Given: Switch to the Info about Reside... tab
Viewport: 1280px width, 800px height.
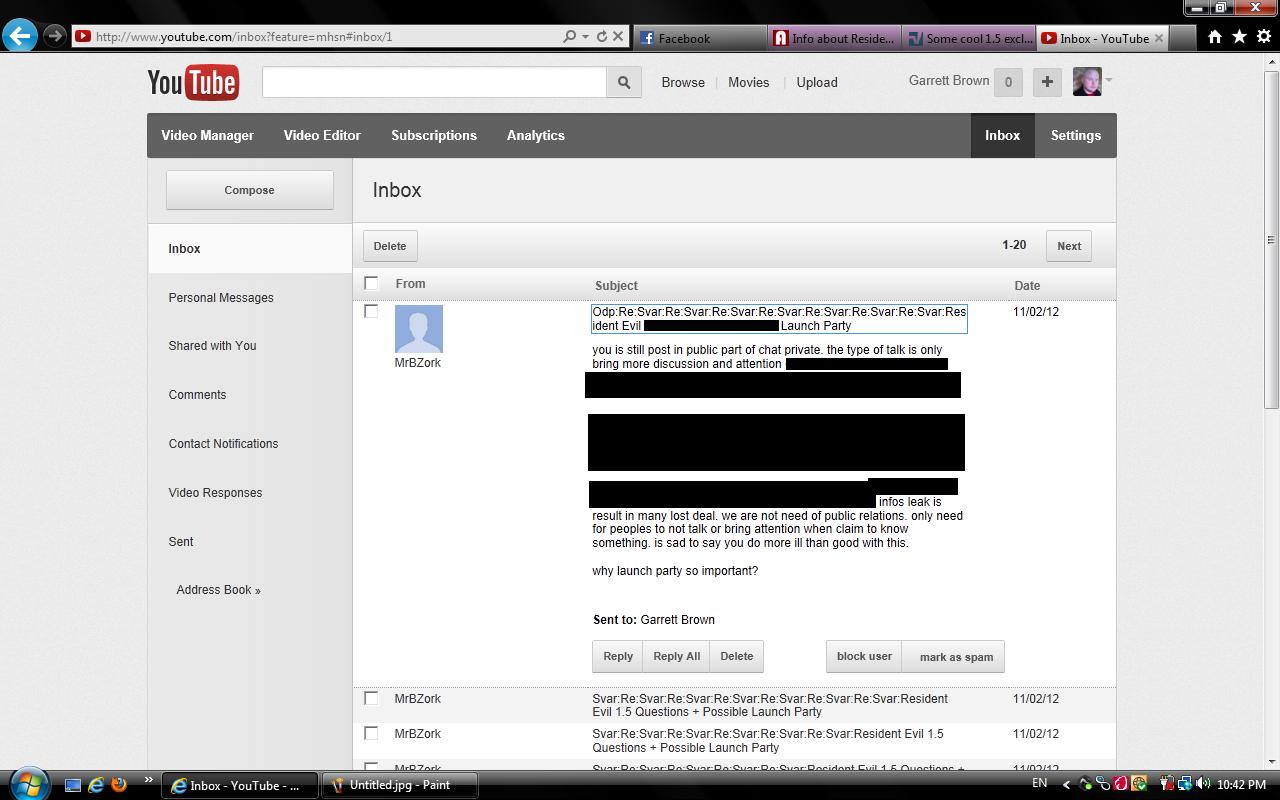Looking at the screenshot, I should coord(835,38).
